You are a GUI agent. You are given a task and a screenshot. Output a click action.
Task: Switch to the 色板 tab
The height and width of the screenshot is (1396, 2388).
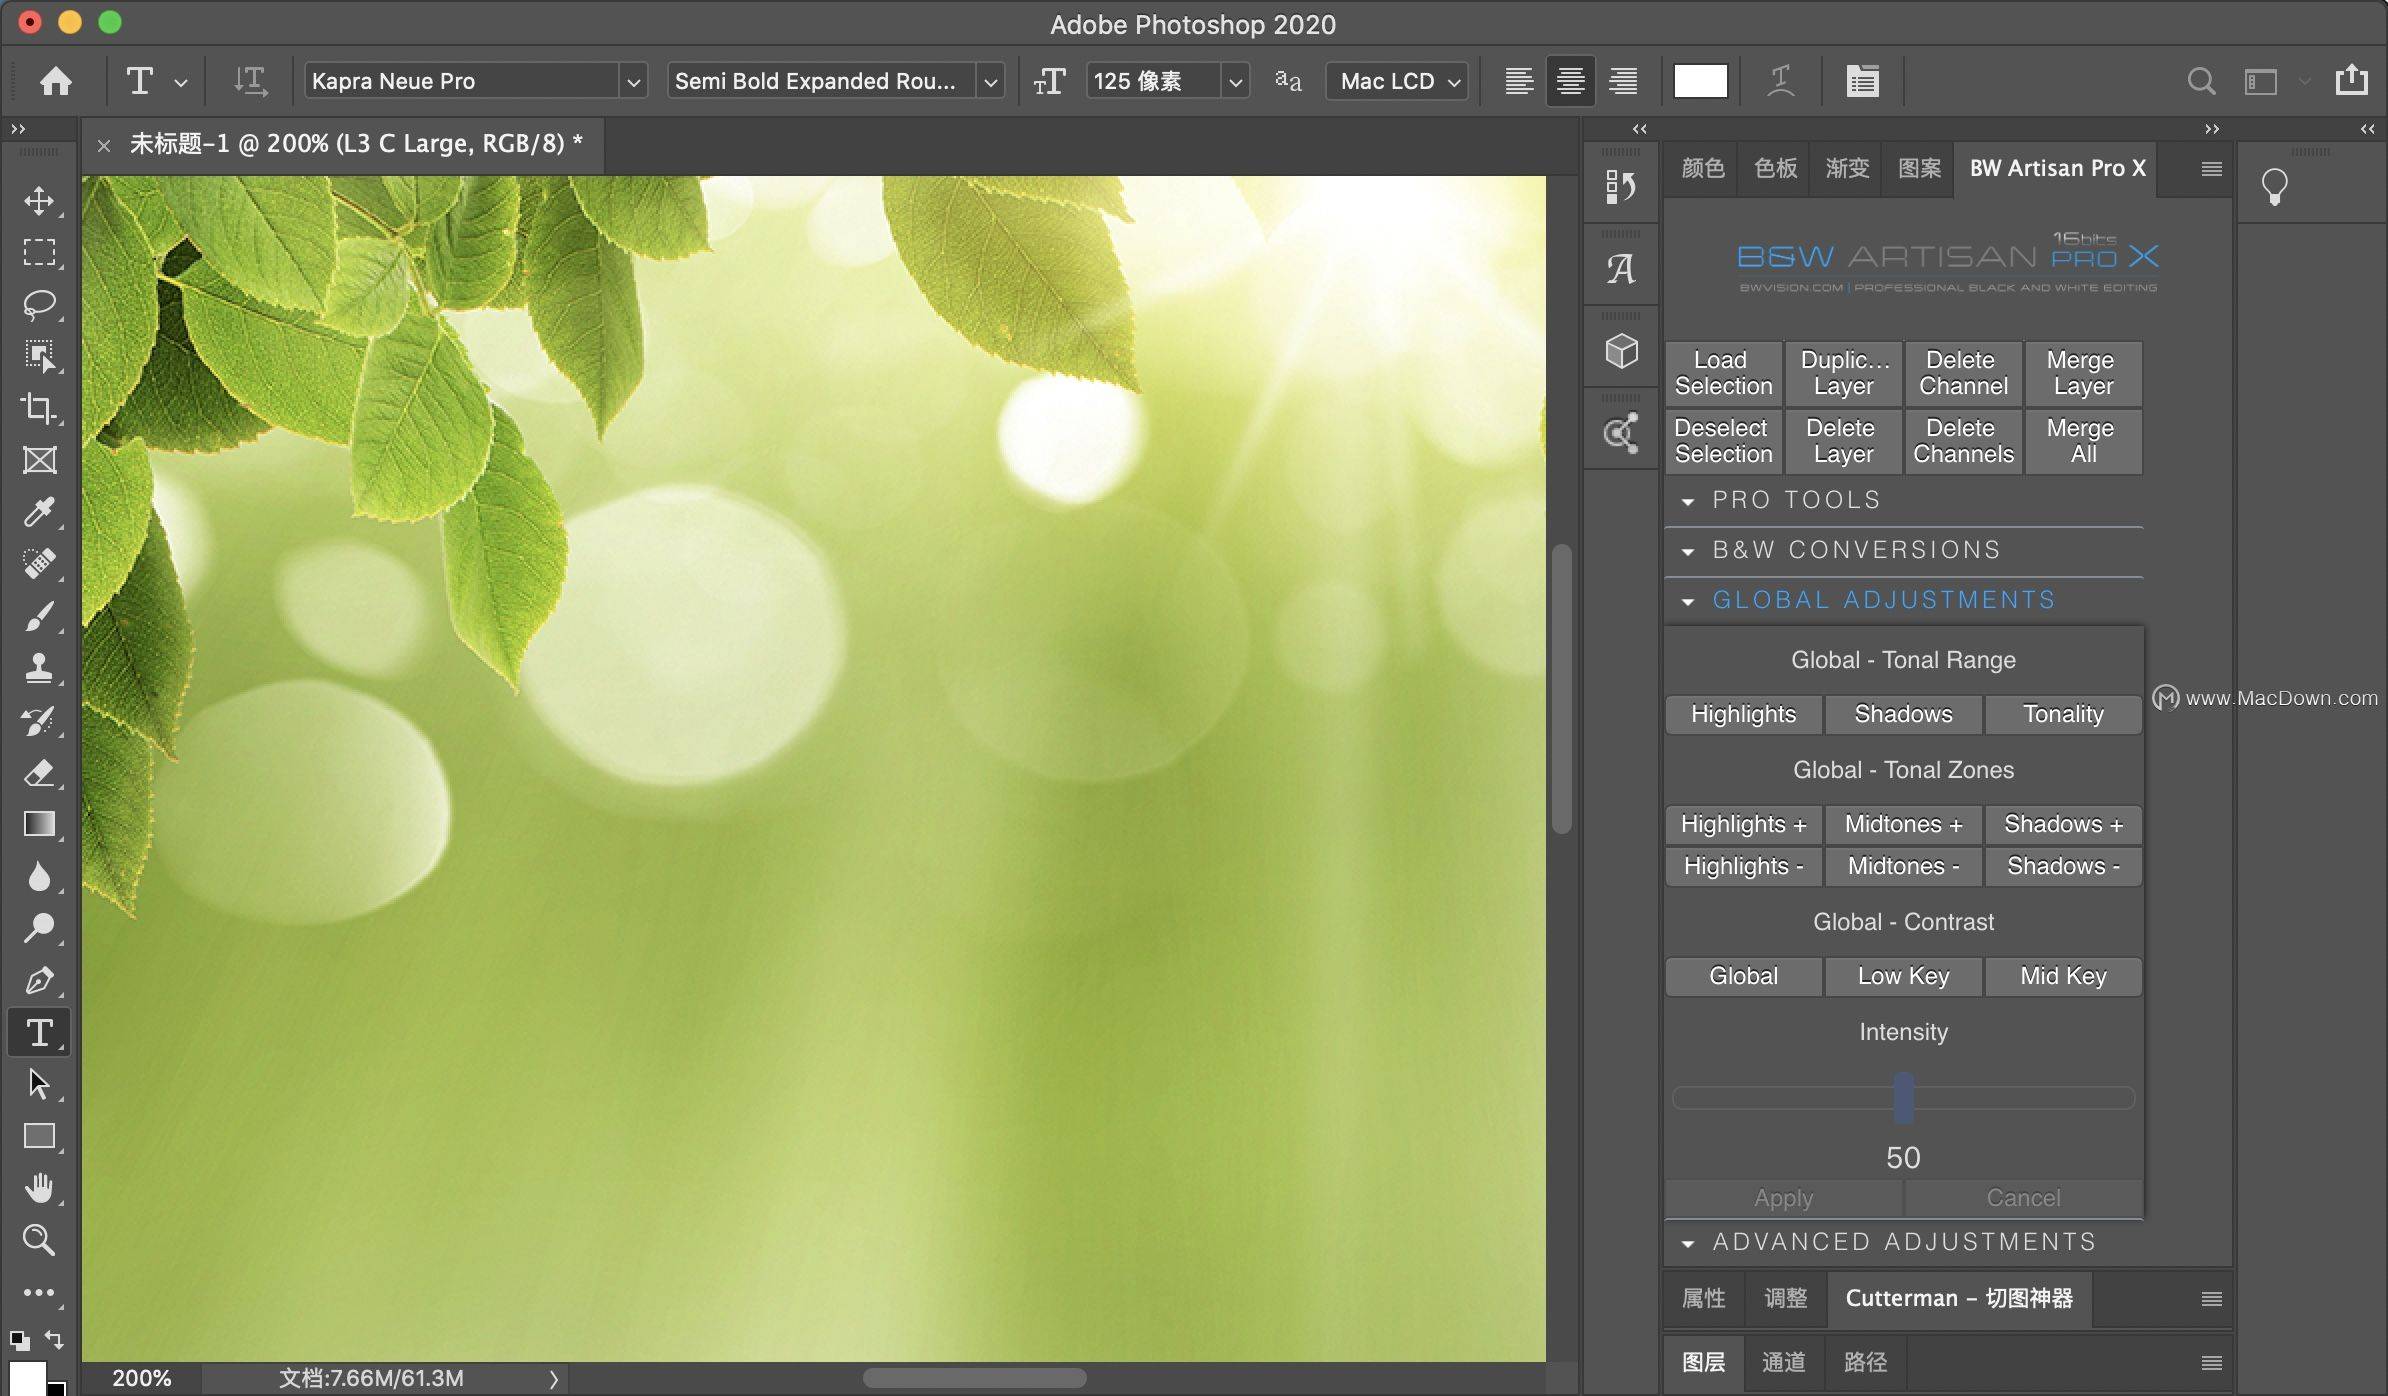pos(1775,168)
